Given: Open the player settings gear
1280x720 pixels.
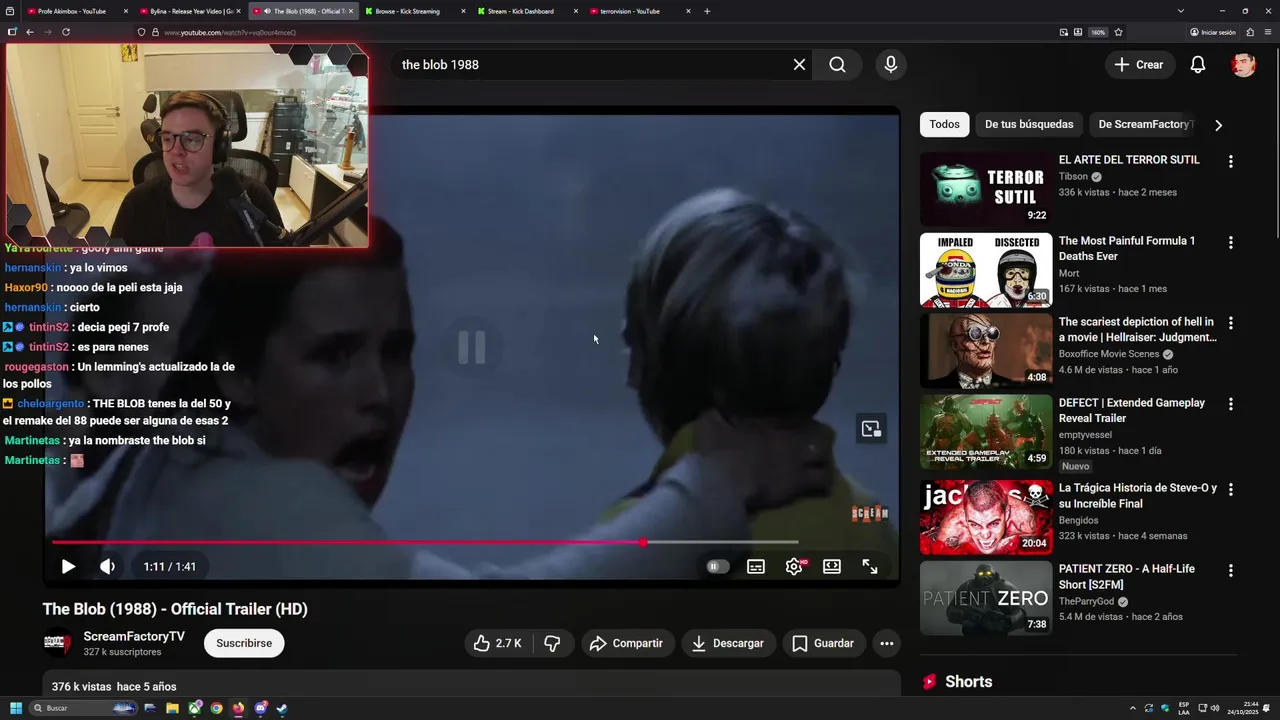Looking at the screenshot, I should click(794, 566).
